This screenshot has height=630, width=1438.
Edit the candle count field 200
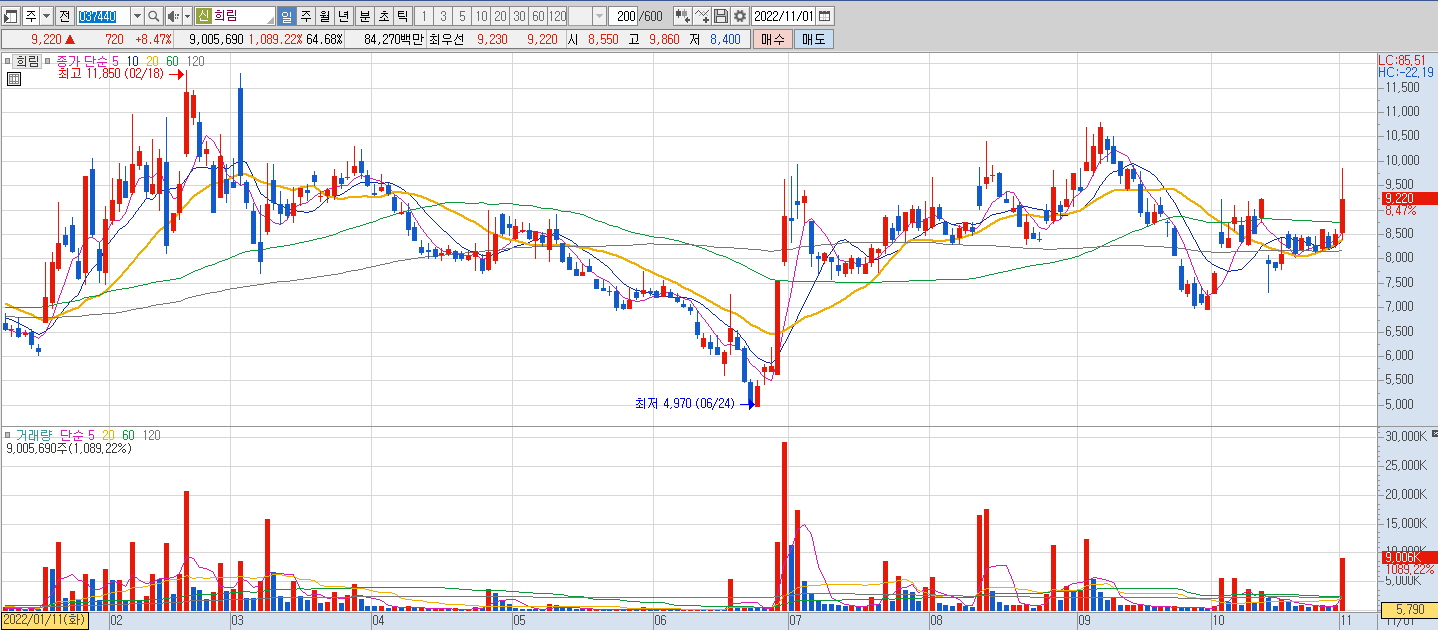[625, 16]
